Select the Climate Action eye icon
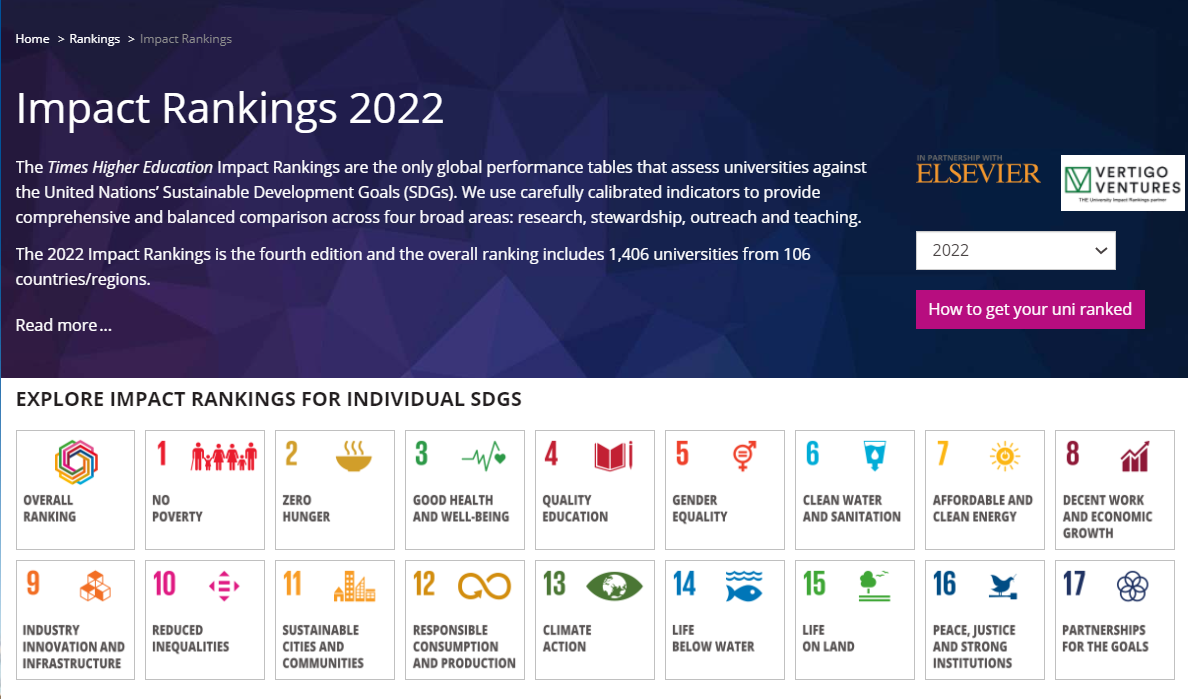 click(614, 586)
